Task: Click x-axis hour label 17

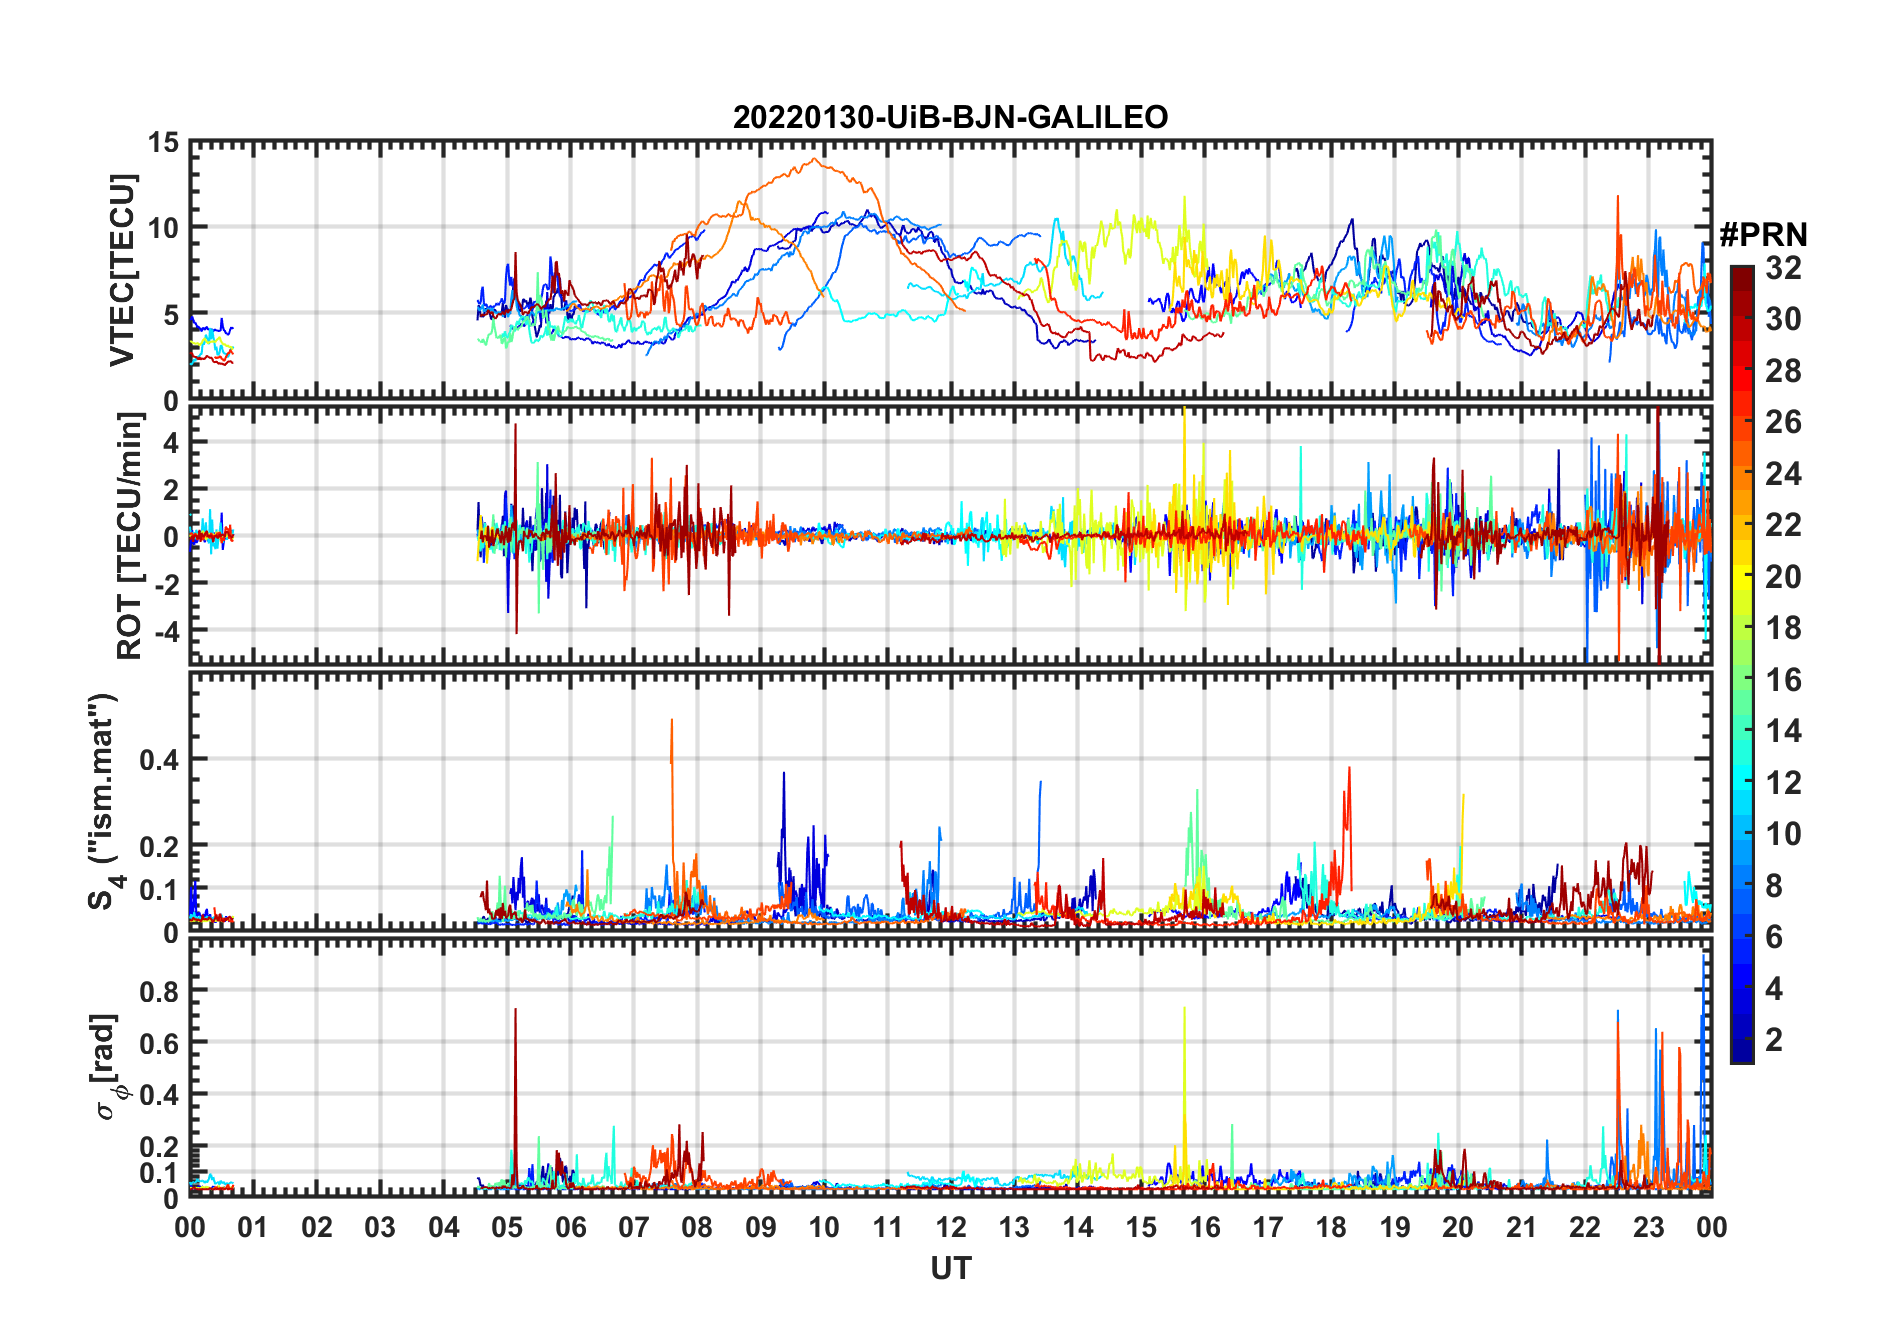Action: (1268, 1227)
